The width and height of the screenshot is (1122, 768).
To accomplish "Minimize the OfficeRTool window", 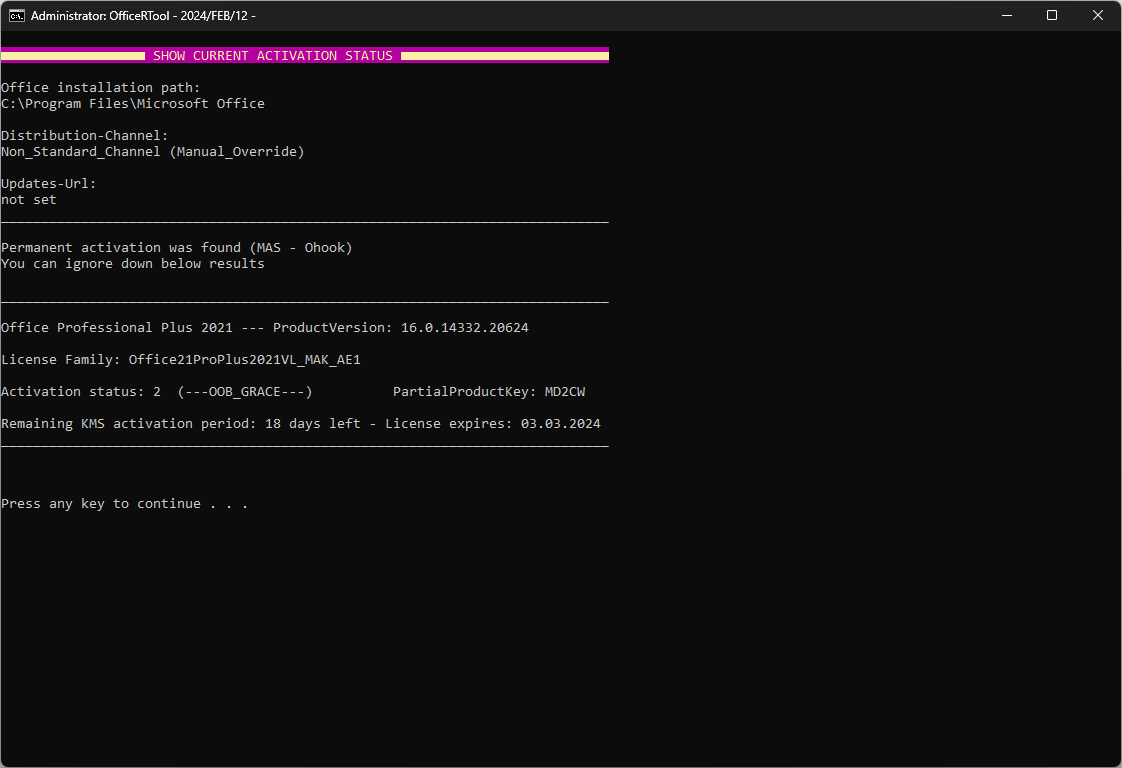I will click(x=1007, y=15).
